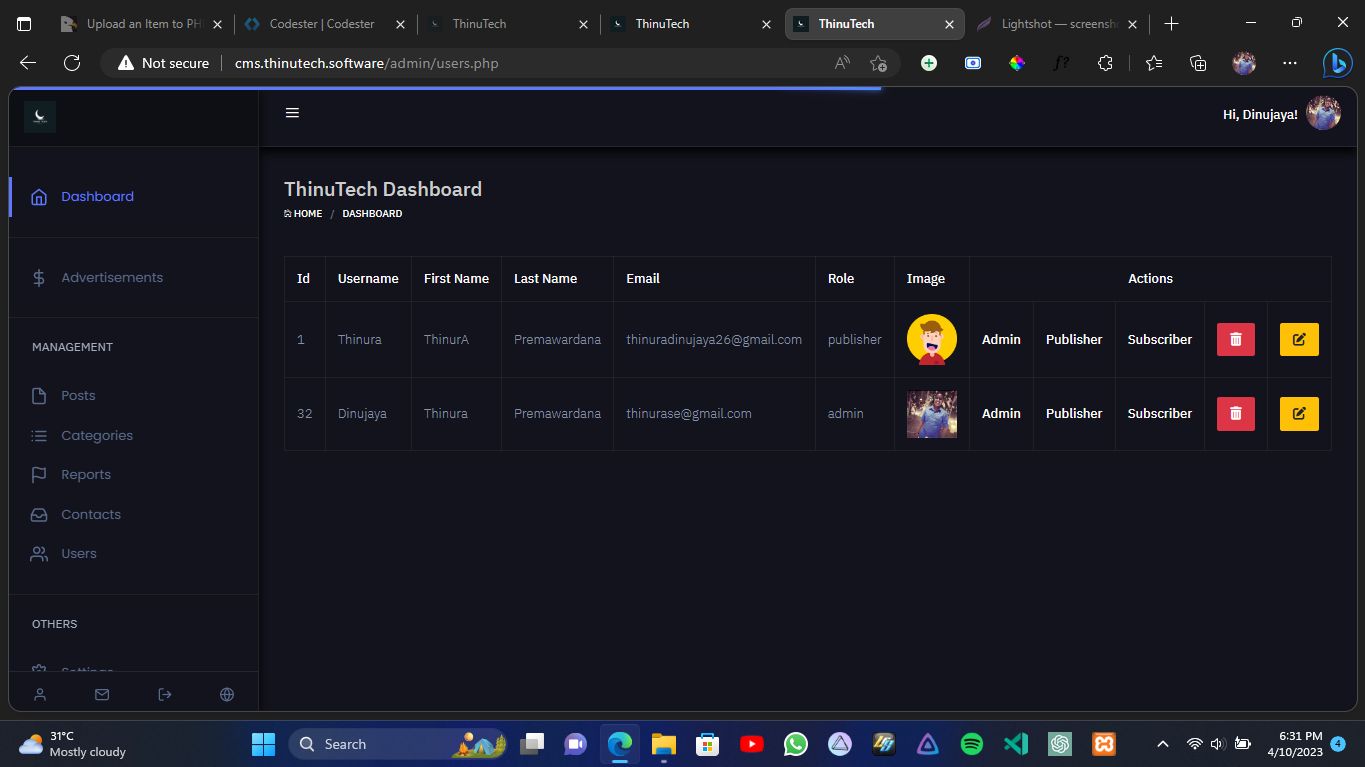
Task: Delete user Dinujaya with red trash button
Action: coord(1235,413)
